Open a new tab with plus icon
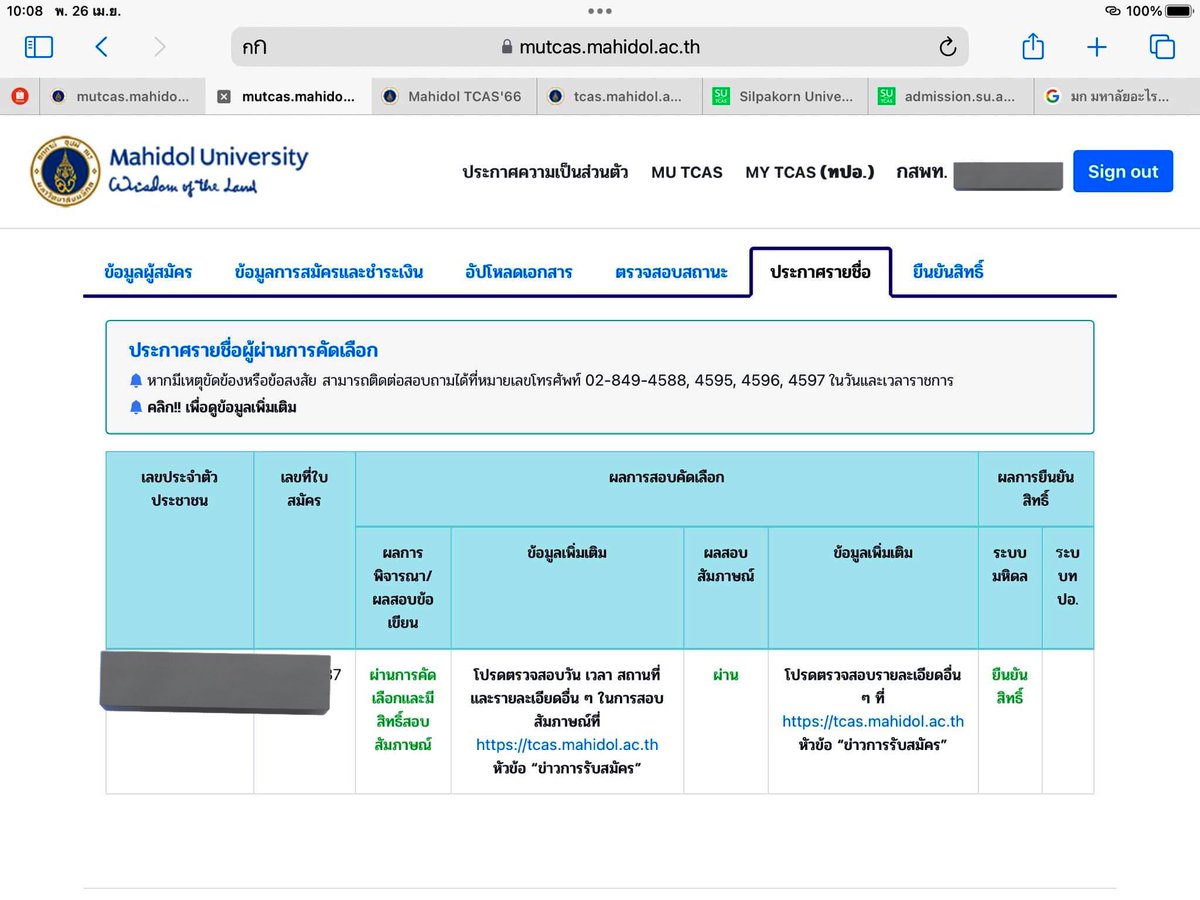 click(x=1097, y=47)
